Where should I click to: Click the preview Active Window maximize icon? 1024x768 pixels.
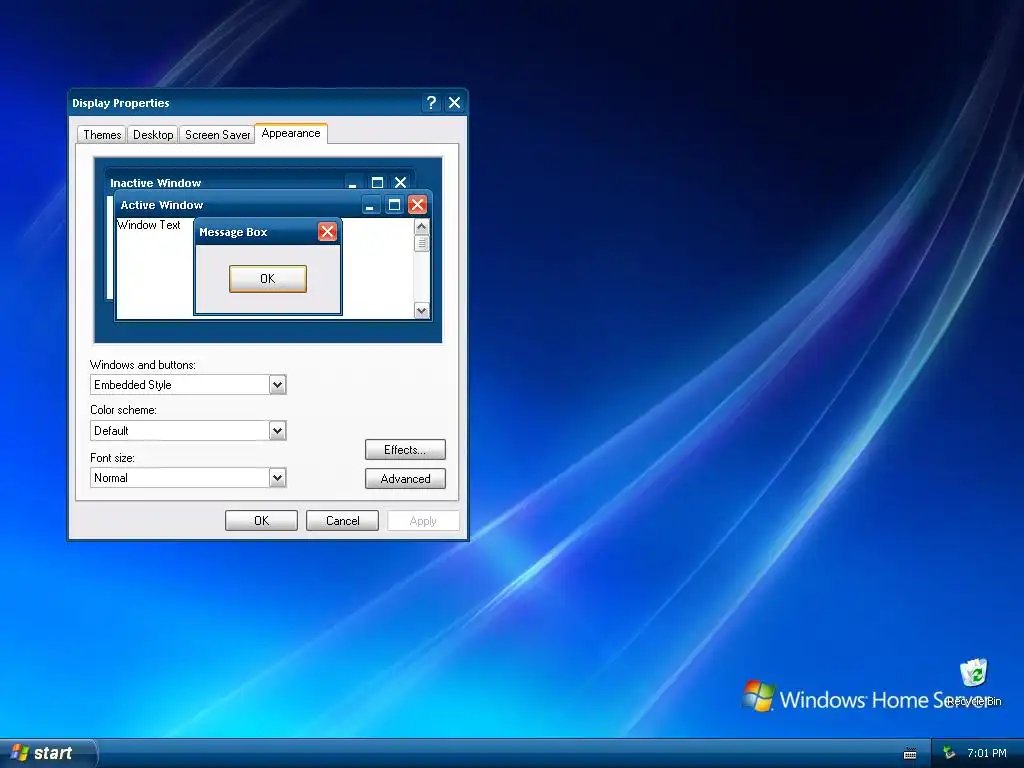(394, 205)
